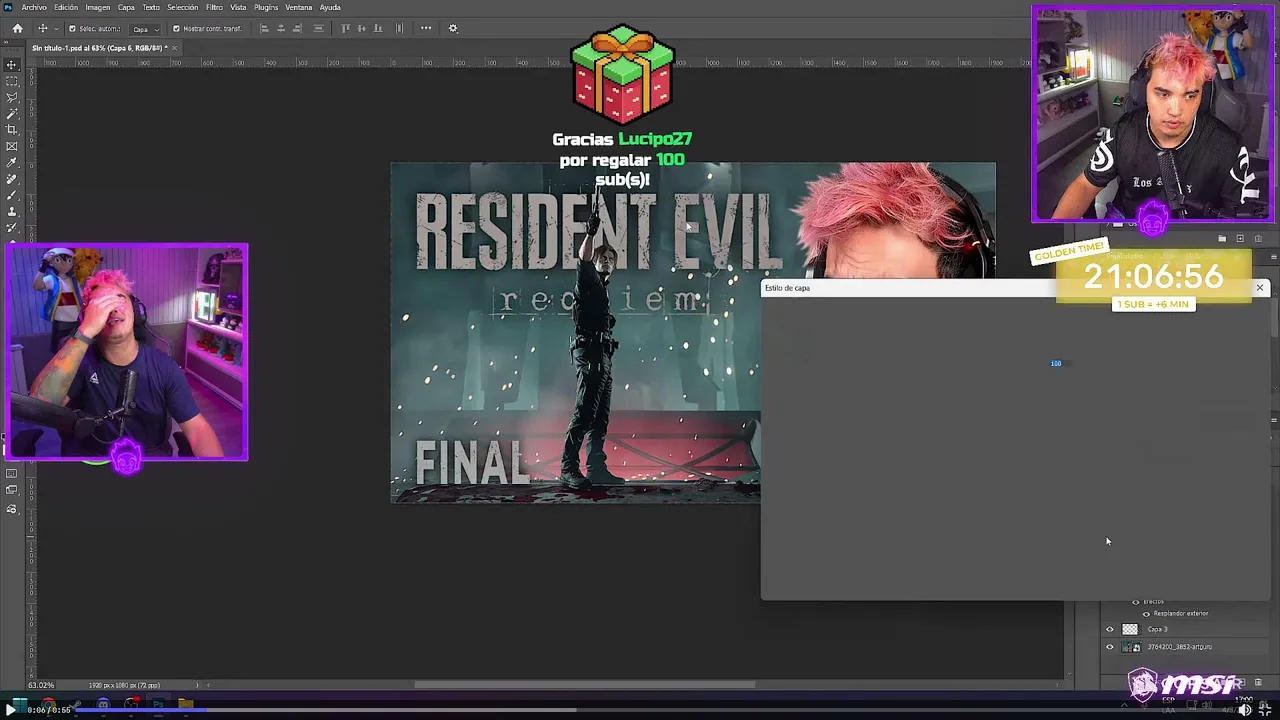1280x720 pixels.
Task: Distribute horizontally icon in options bar
Action: (399, 28)
